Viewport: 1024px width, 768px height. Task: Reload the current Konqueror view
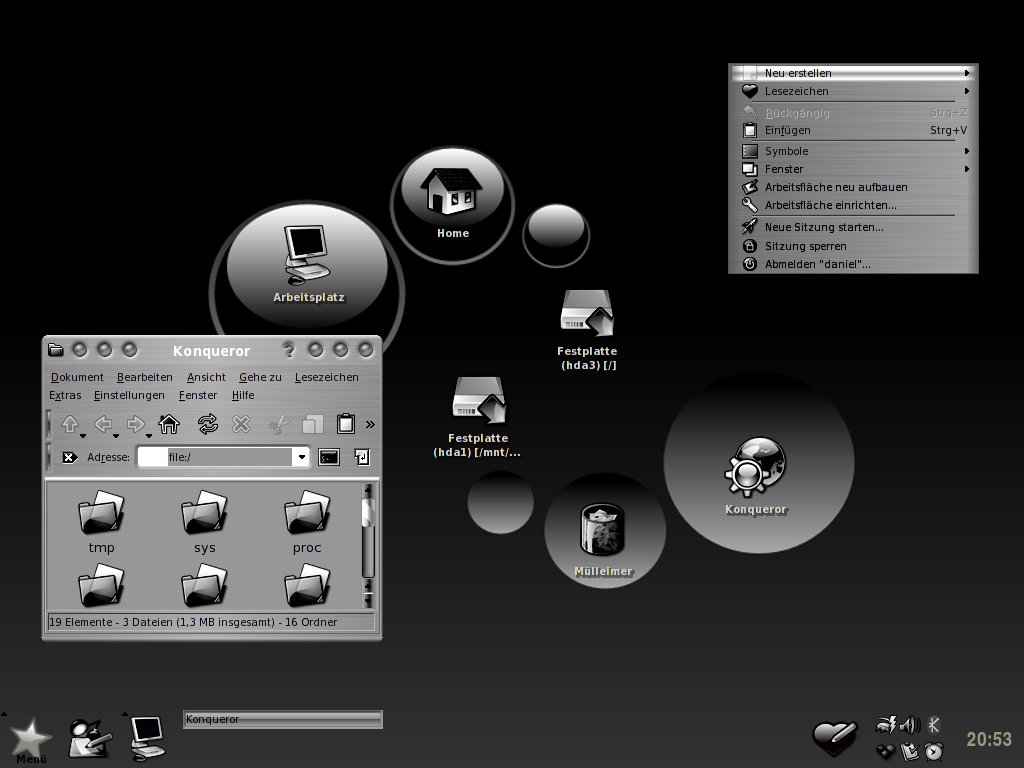(208, 424)
